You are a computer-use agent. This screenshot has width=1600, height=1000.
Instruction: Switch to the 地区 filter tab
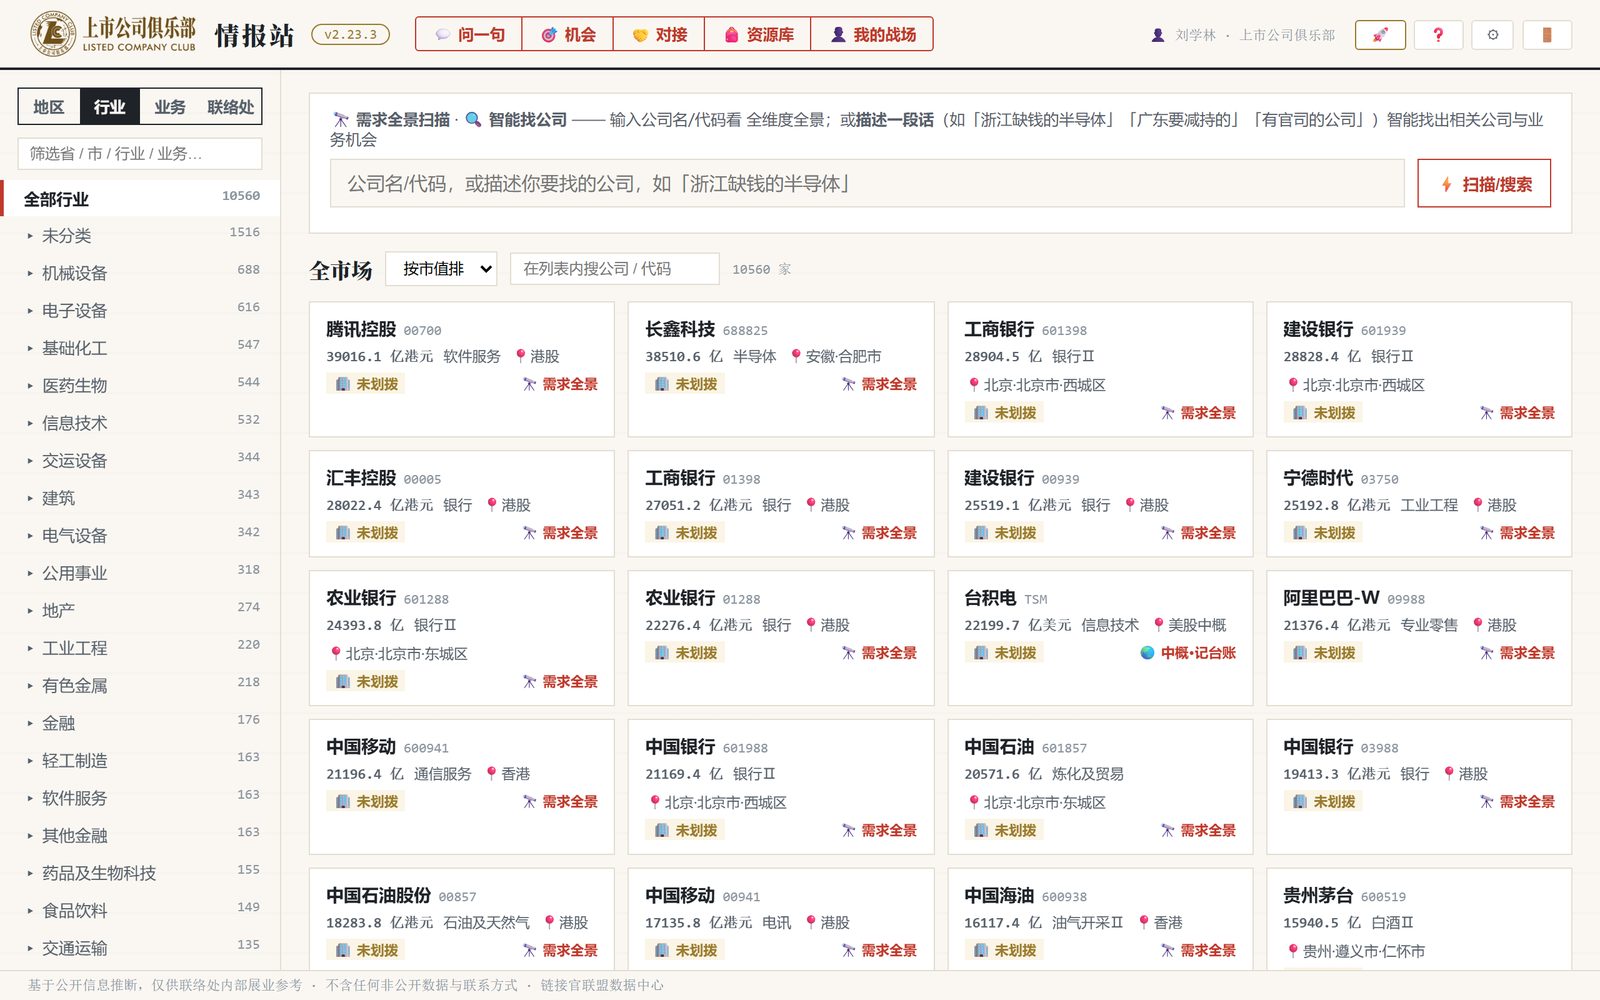click(x=49, y=107)
